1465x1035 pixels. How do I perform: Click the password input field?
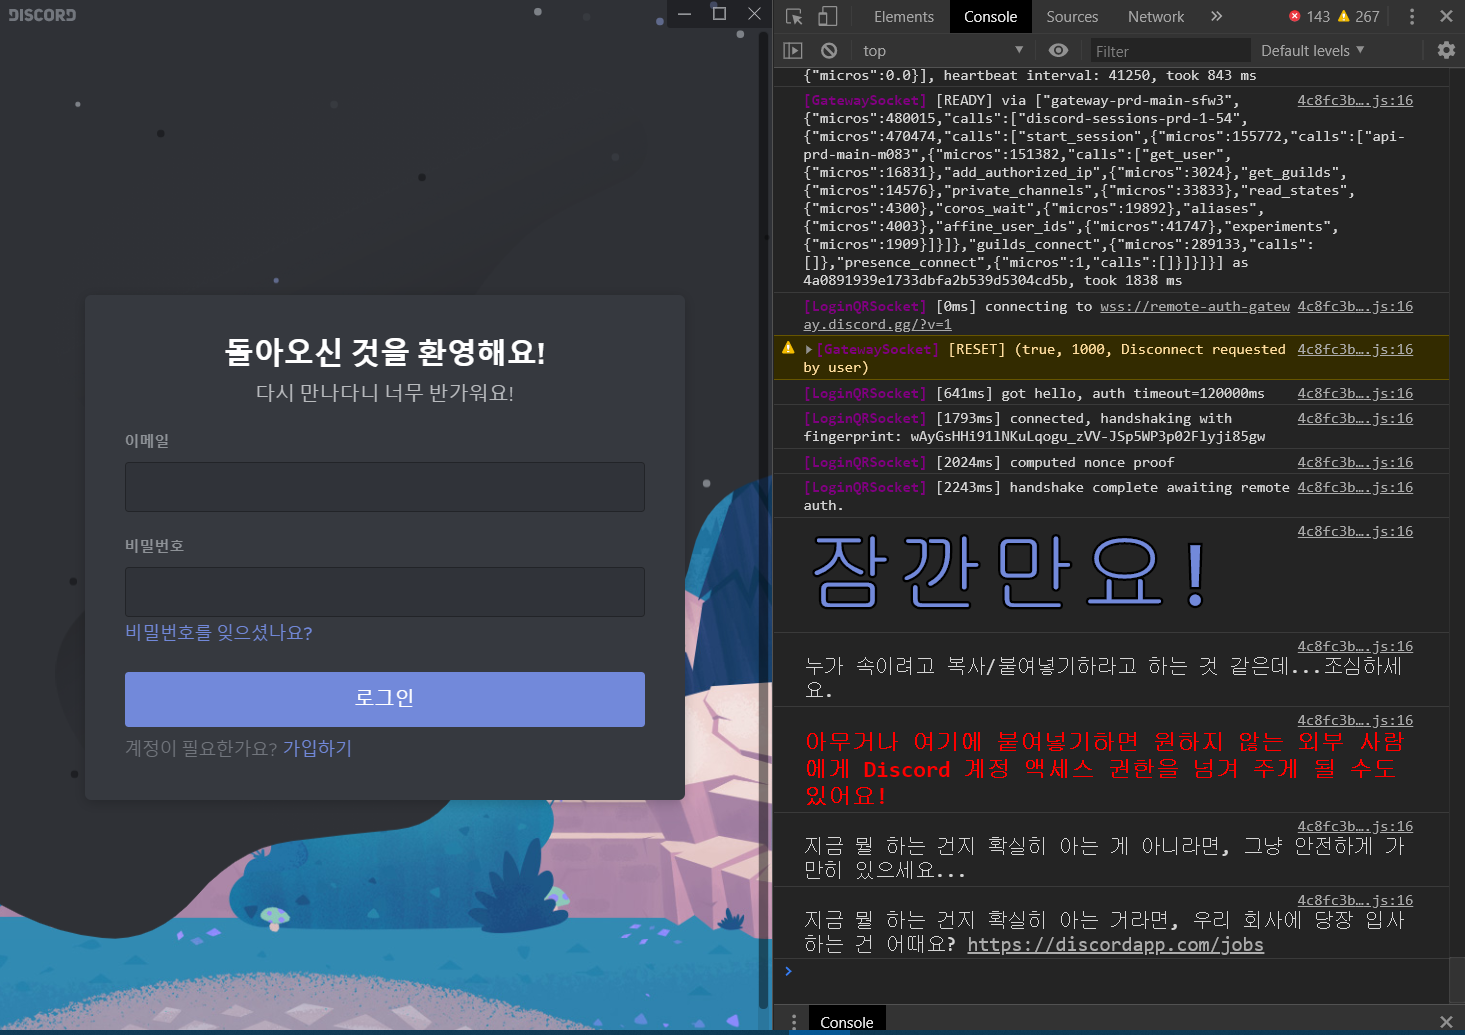tap(385, 592)
